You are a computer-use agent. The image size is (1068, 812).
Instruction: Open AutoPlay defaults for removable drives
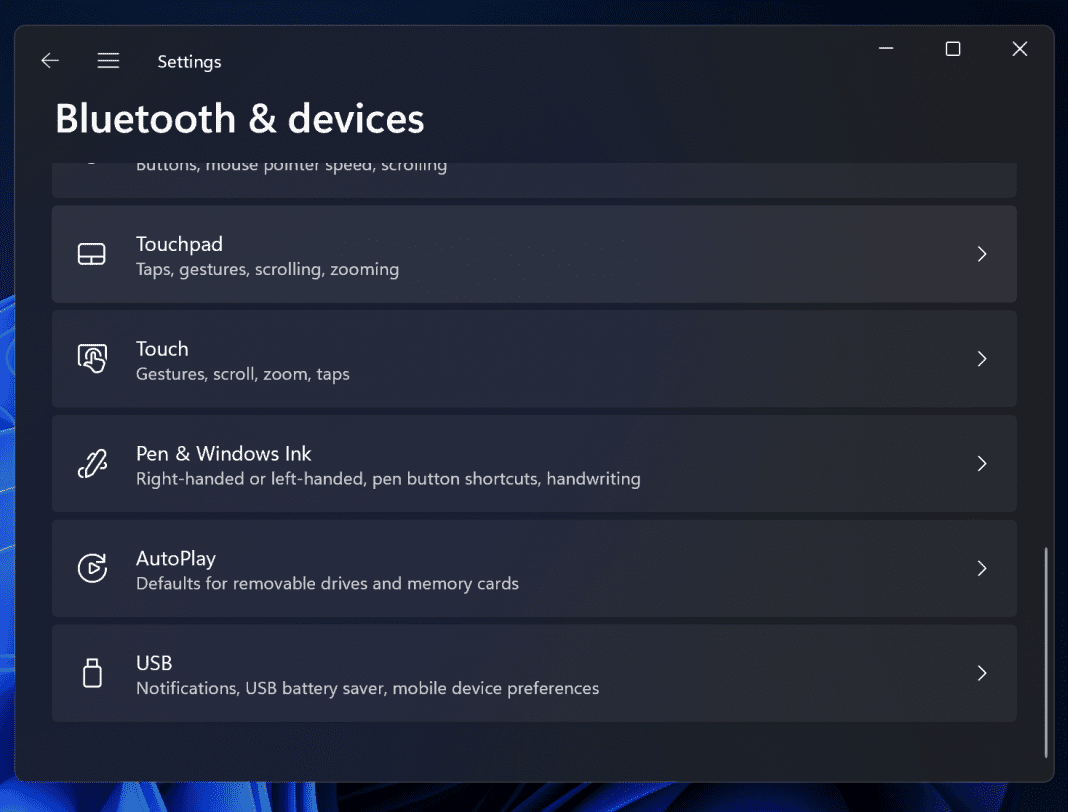327,584
